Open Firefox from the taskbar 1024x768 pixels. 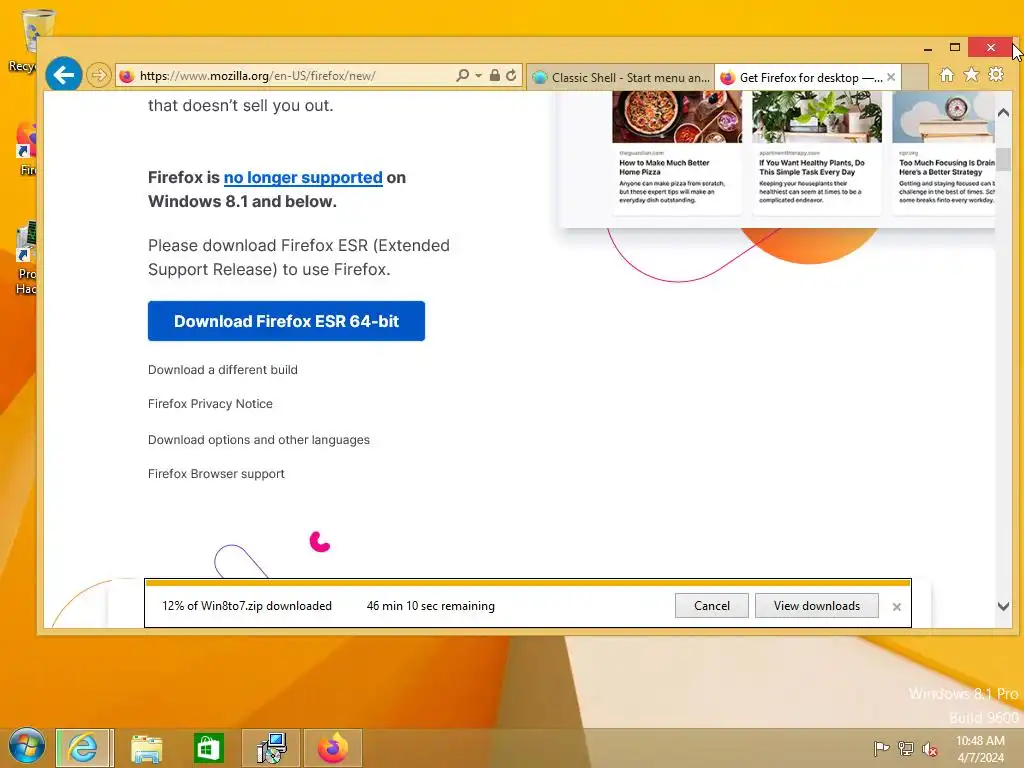[x=333, y=748]
